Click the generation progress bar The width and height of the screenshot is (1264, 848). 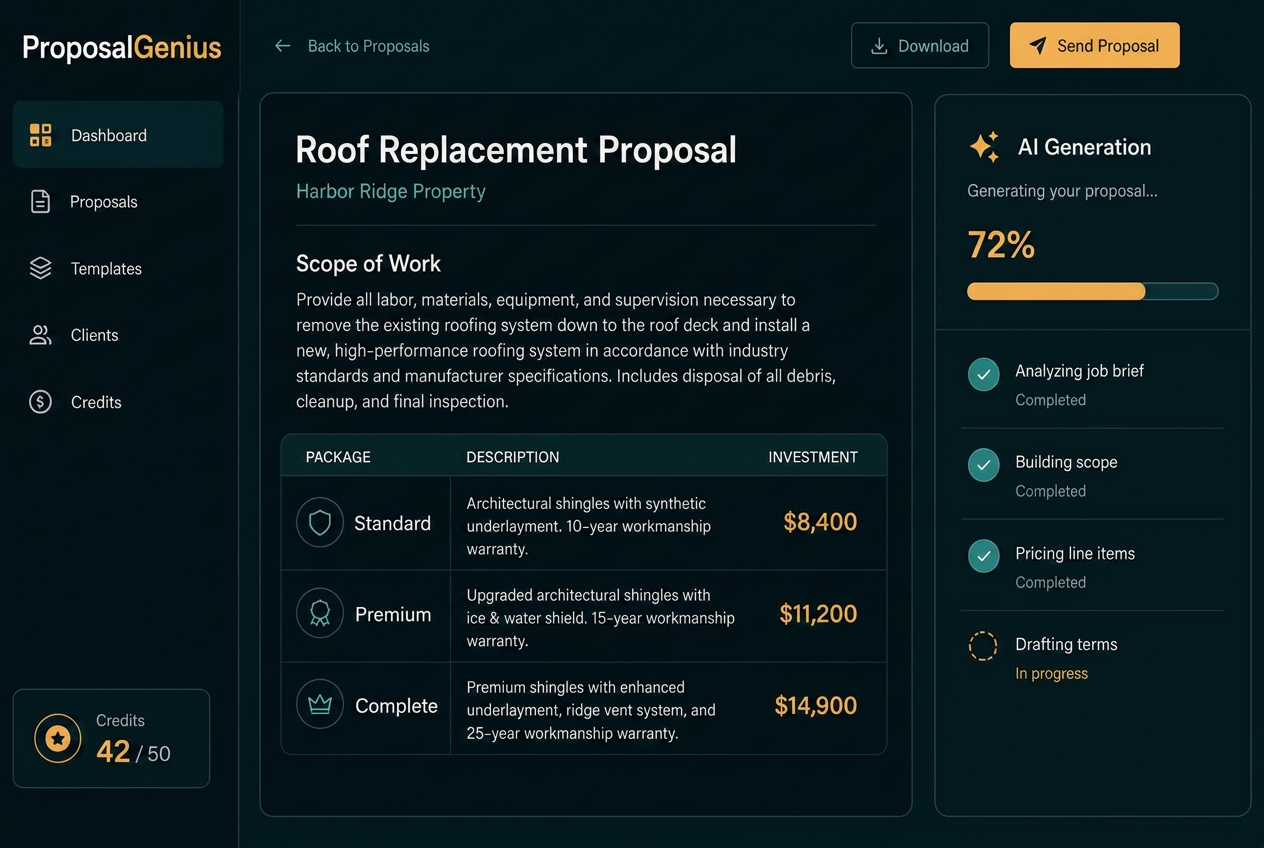[1093, 291]
